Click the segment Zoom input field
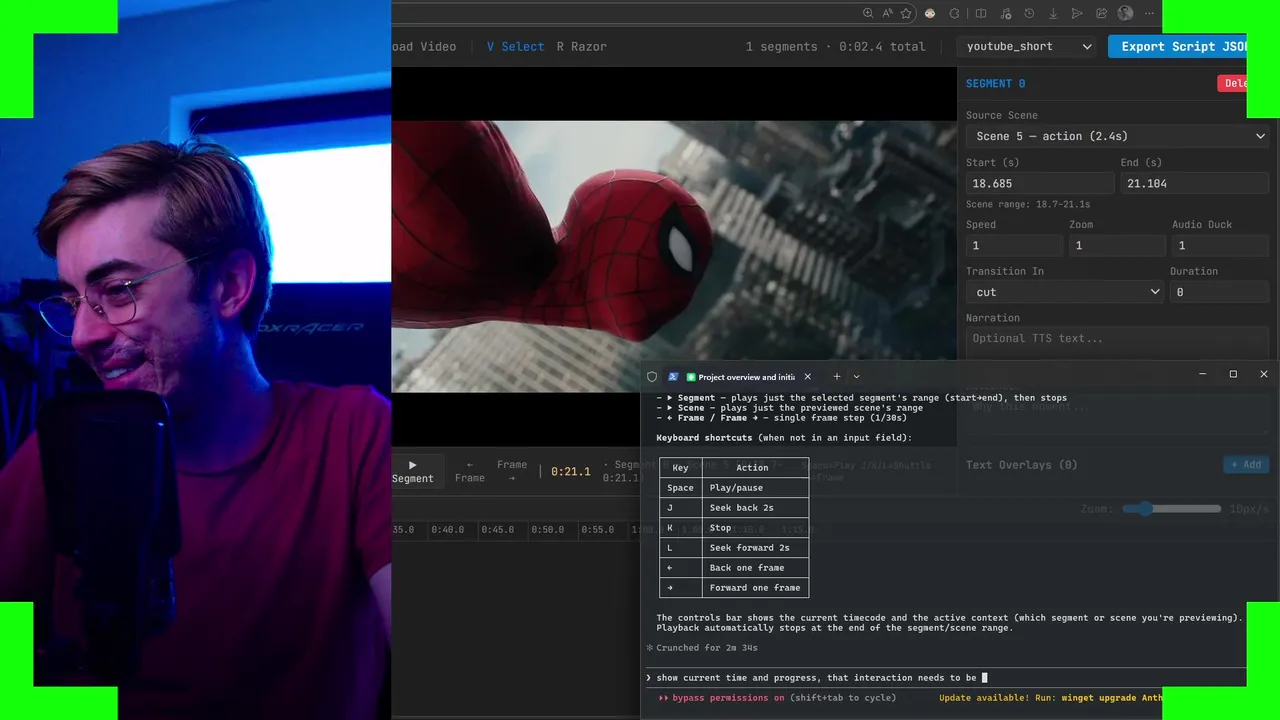Screen dimensions: 1280x720 1117,245
